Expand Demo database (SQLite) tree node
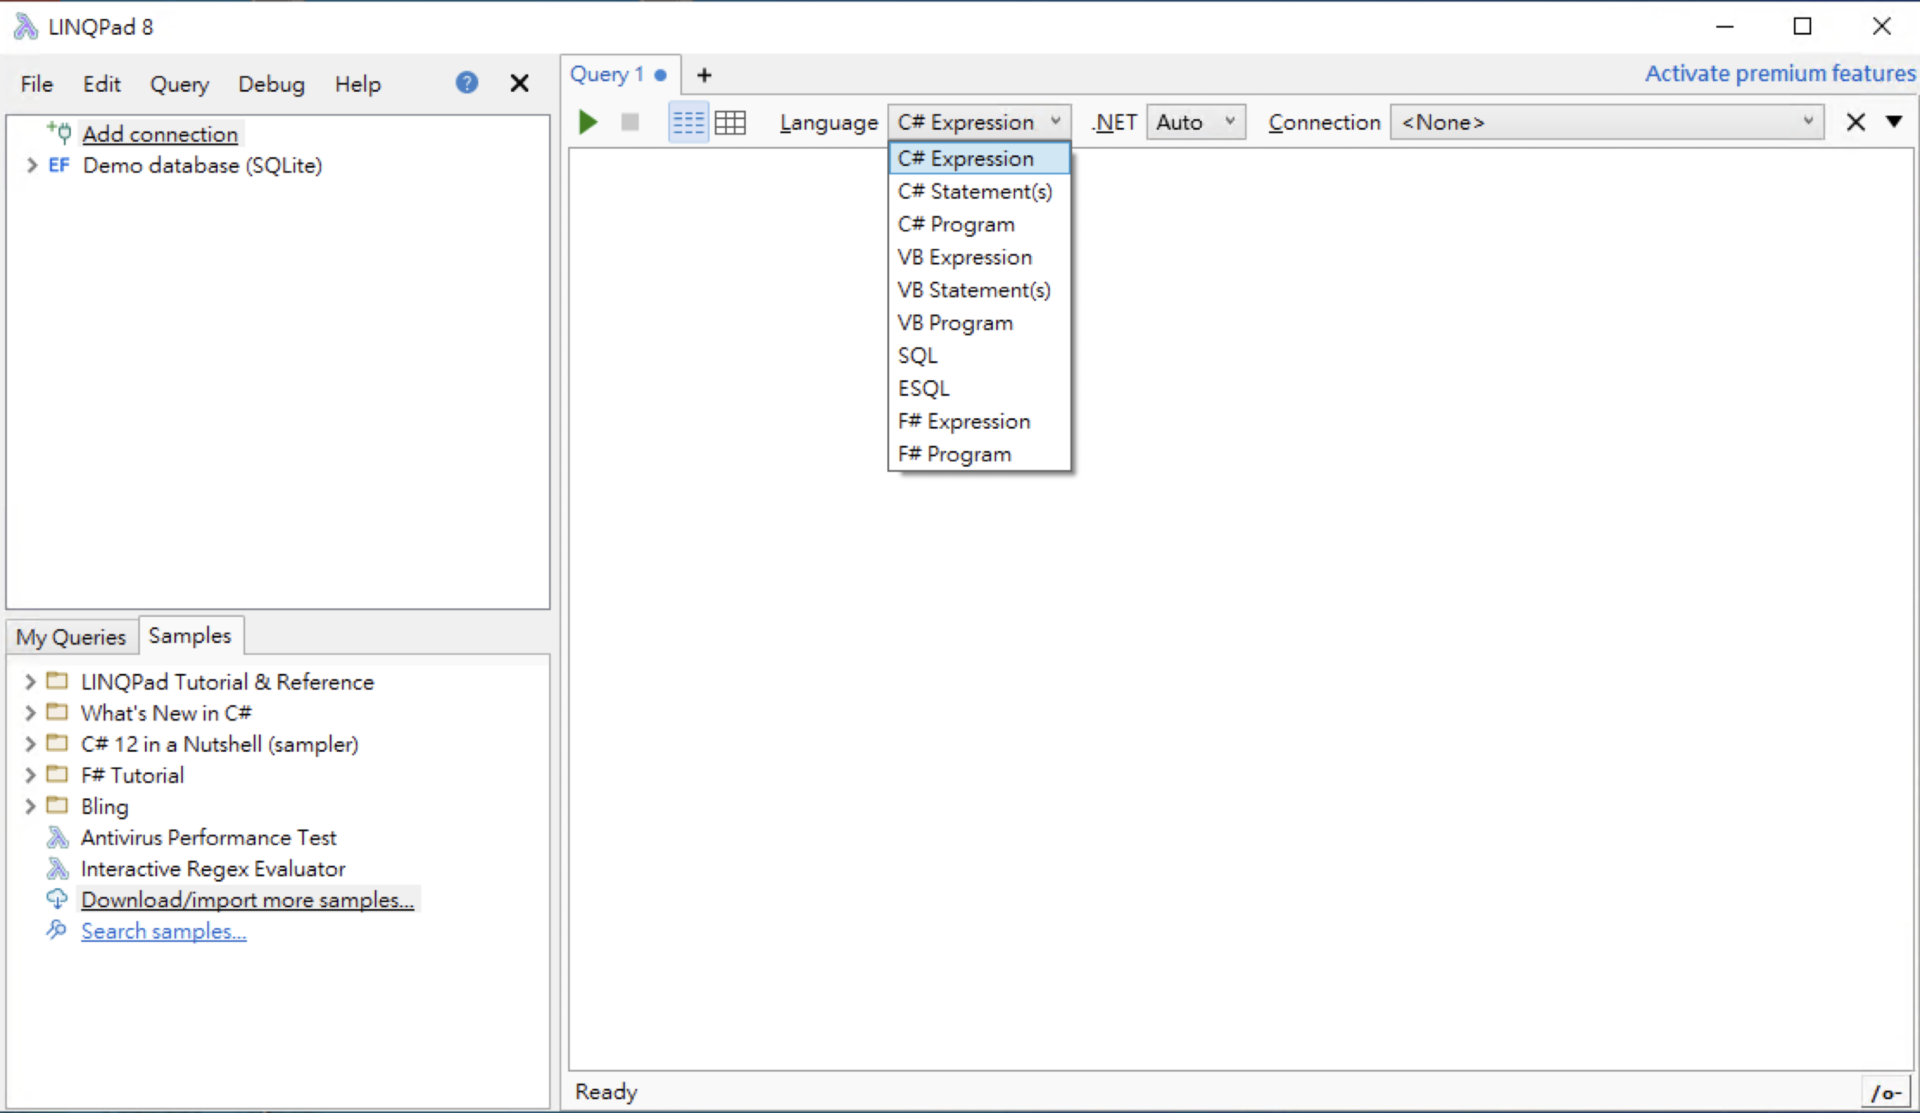Image resolution: width=1920 pixels, height=1113 pixels. [x=31, y=165]
